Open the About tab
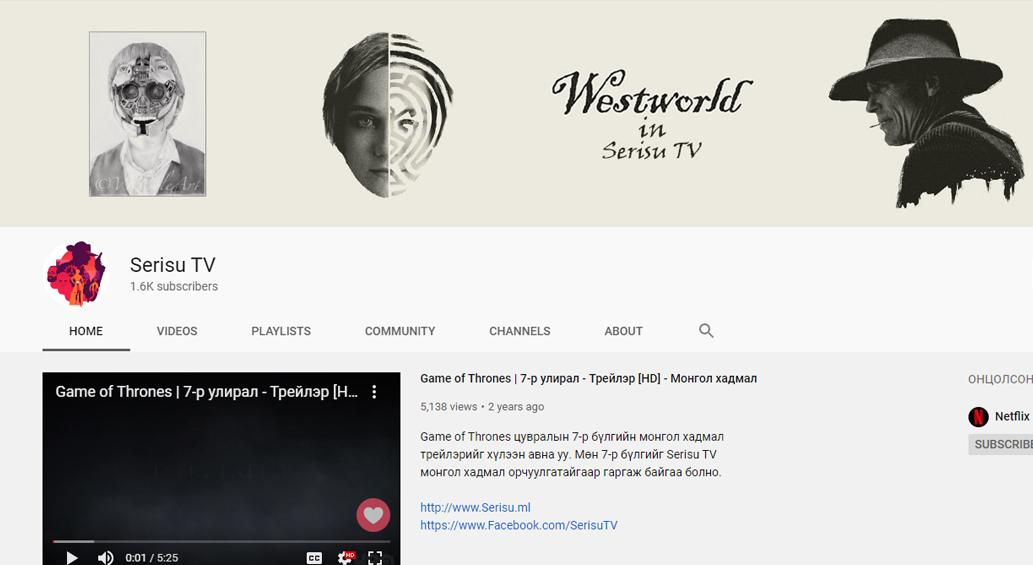 click(623, 331)
